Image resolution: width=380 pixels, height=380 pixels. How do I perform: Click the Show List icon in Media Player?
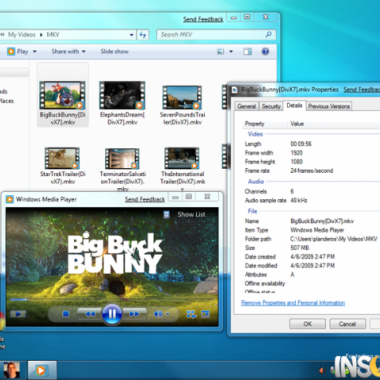tap(167, 215)
